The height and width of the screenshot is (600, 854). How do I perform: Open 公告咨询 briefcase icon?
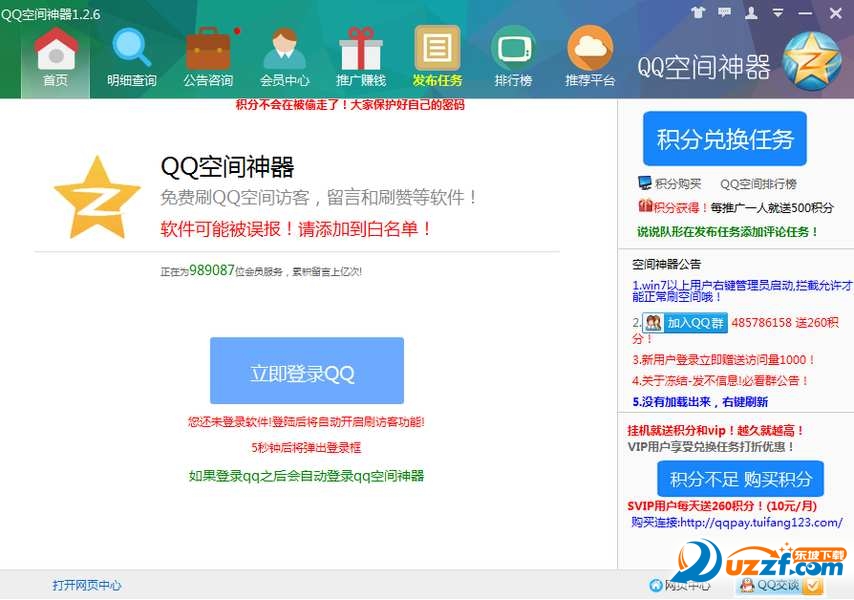pyautogui.click(x=208, y=57)
